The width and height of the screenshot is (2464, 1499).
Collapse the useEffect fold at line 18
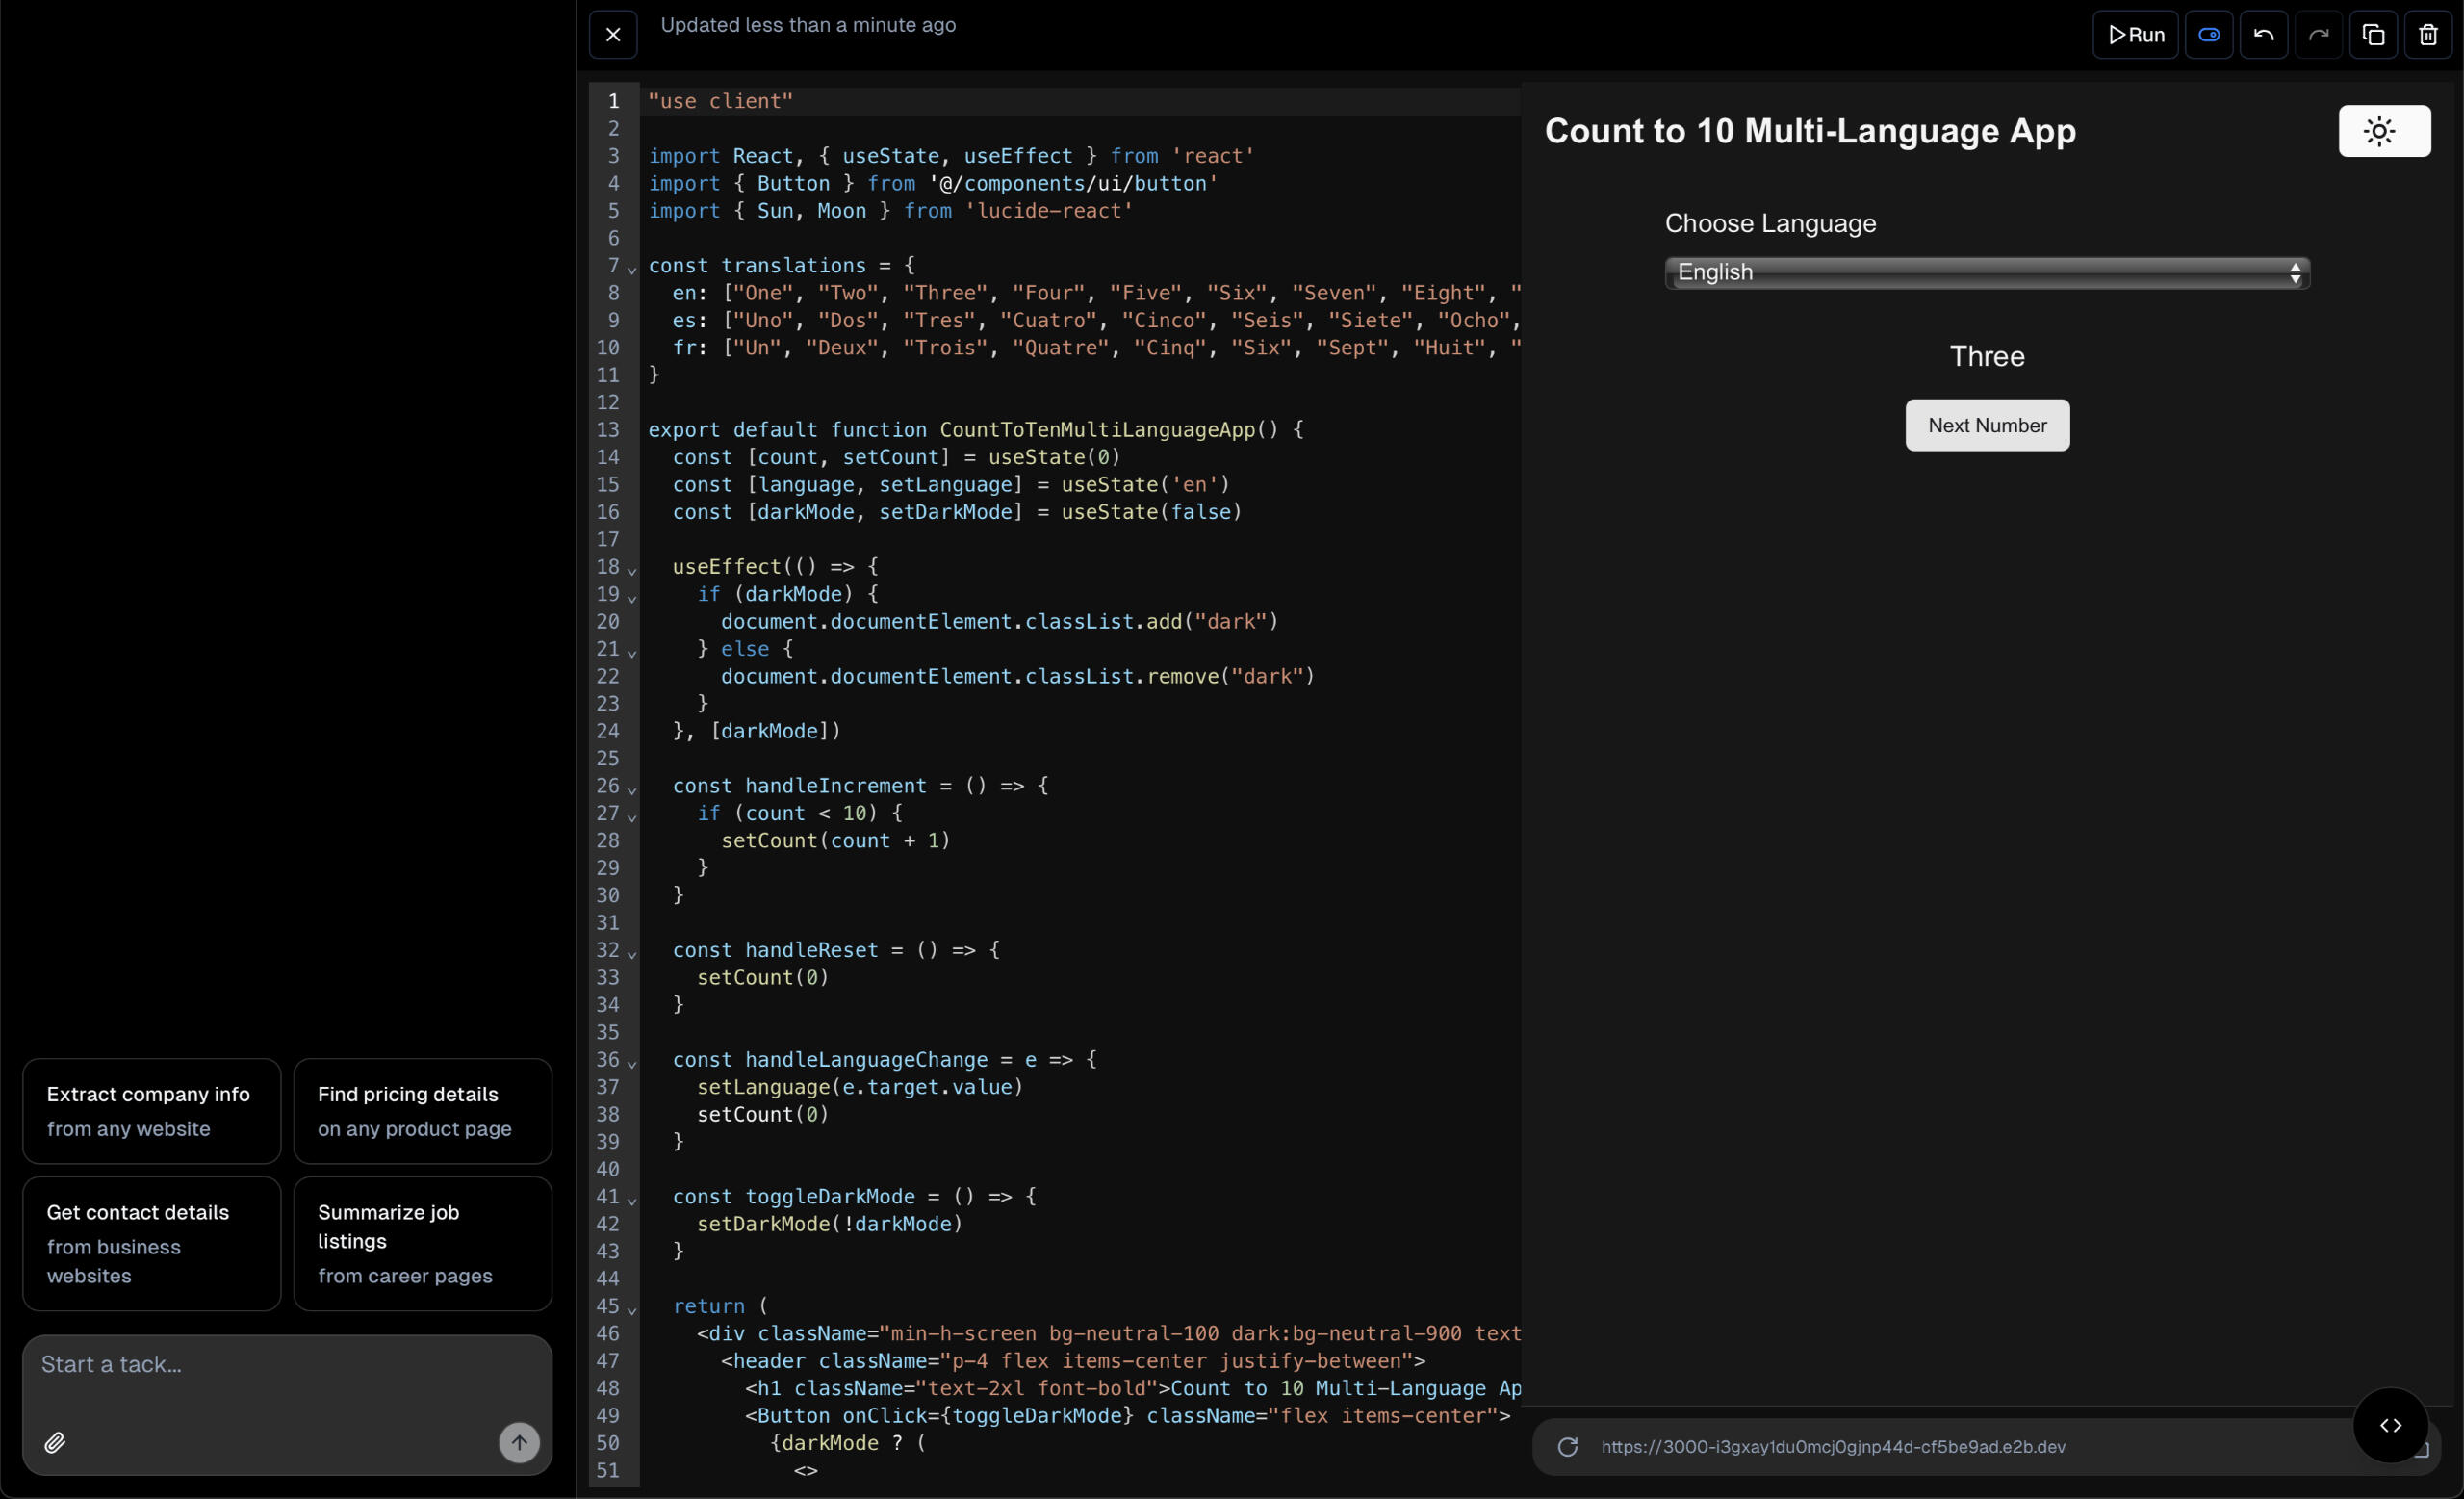pyautogui.click(x=632, y=570)
